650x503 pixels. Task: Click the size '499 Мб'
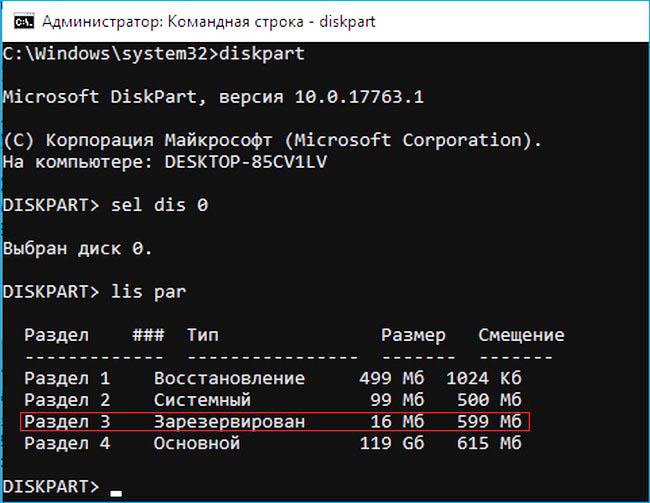(x=392, y=378)
